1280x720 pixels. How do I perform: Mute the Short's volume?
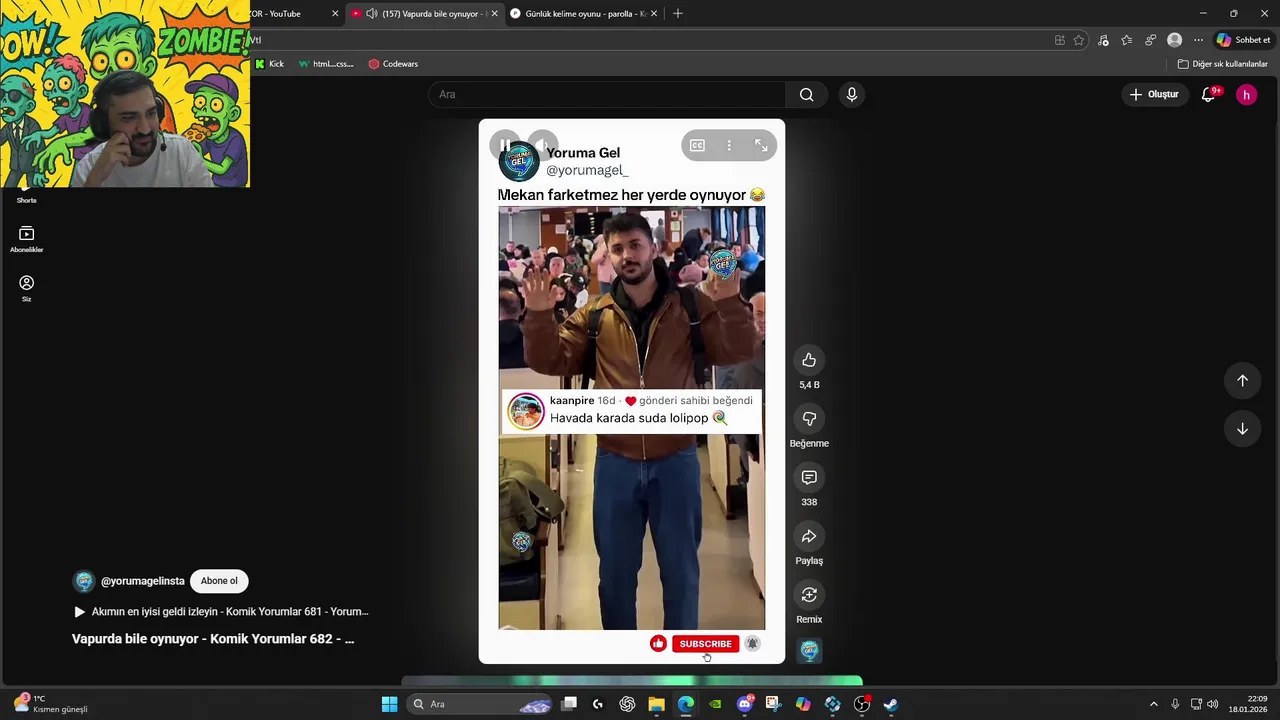pos(542,145)
